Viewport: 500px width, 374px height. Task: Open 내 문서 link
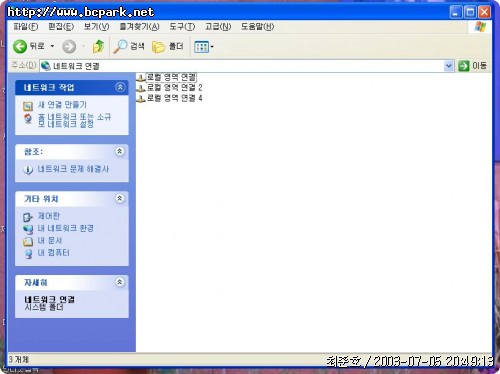[50, 240]
